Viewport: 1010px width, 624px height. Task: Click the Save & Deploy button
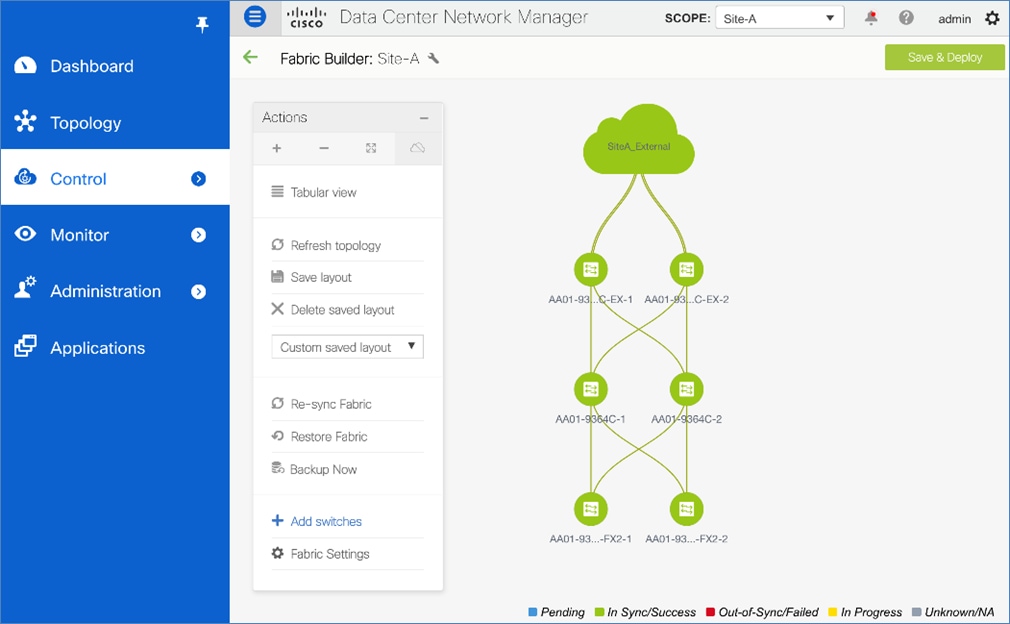[944, 57]
